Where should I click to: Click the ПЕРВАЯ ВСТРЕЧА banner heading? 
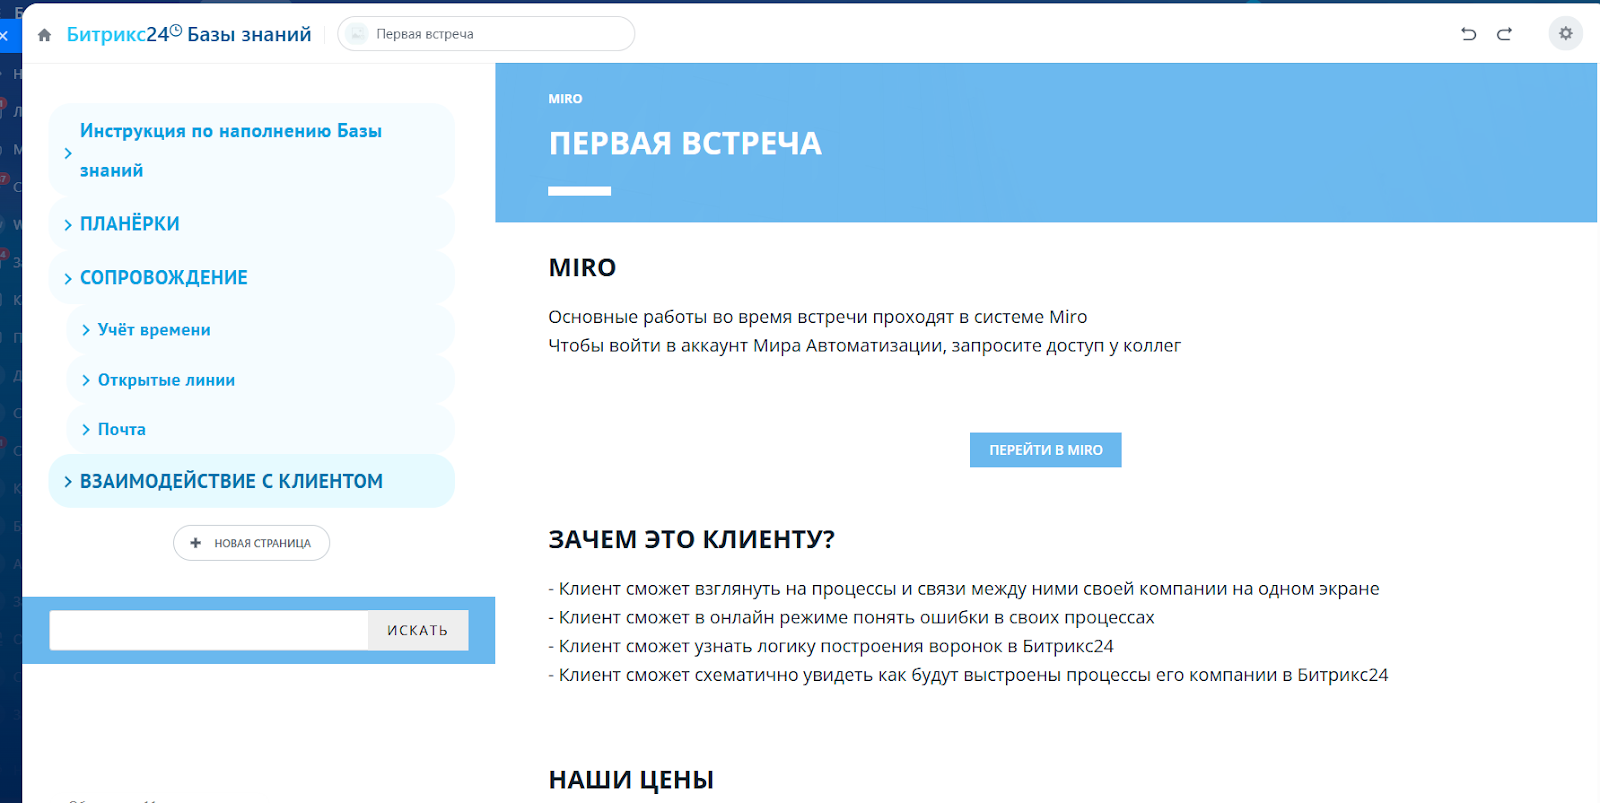[x=685, y=144]
